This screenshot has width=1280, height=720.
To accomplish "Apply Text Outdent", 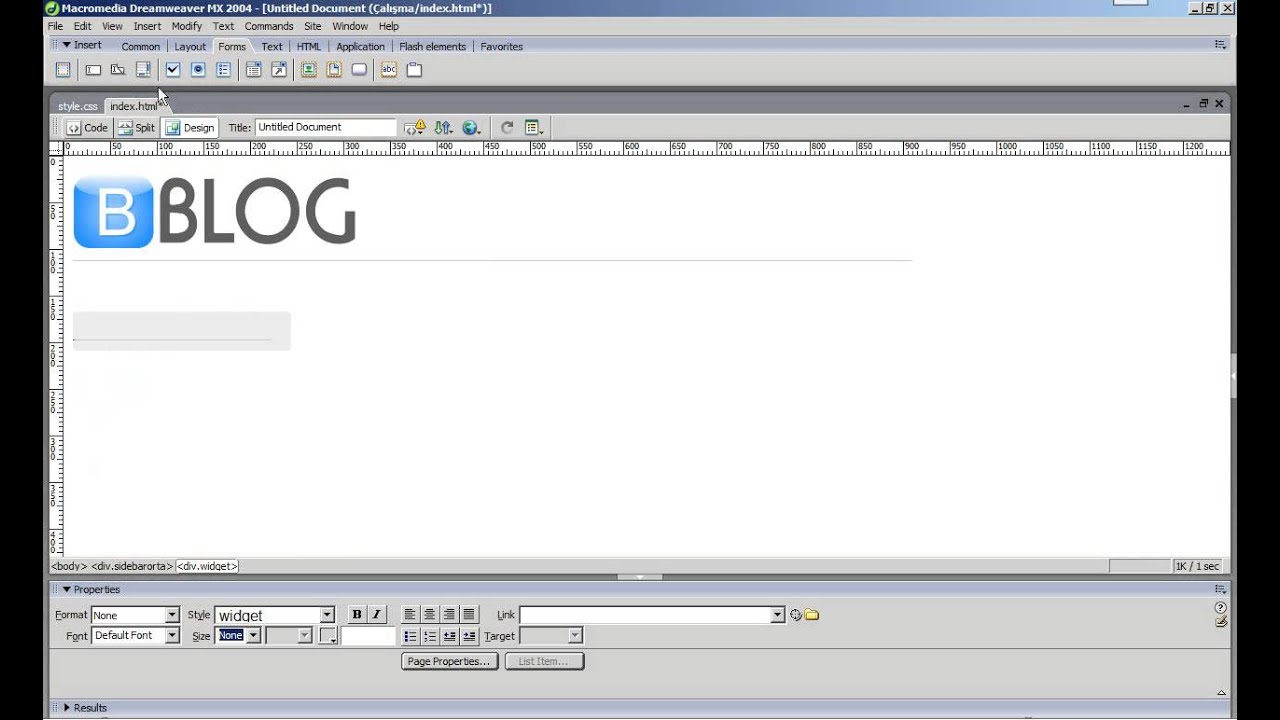I will pos(450,636).
